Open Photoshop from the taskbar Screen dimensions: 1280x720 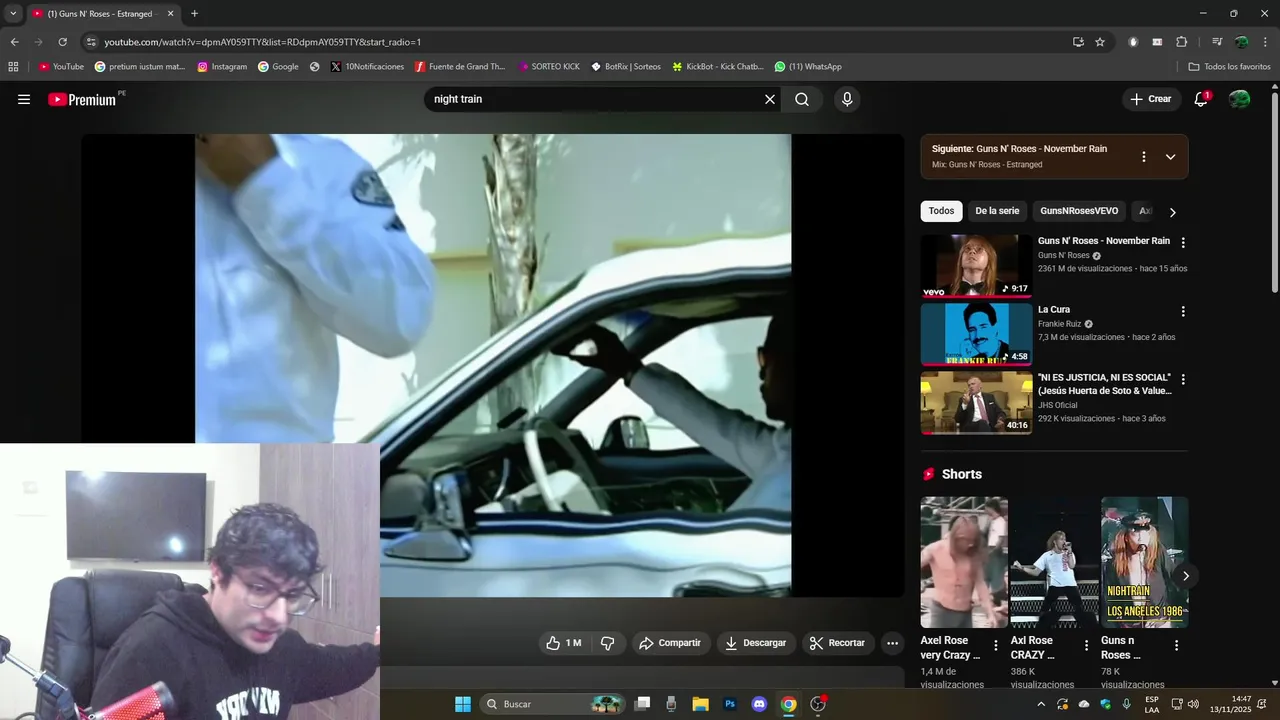[x=730, y=704]
